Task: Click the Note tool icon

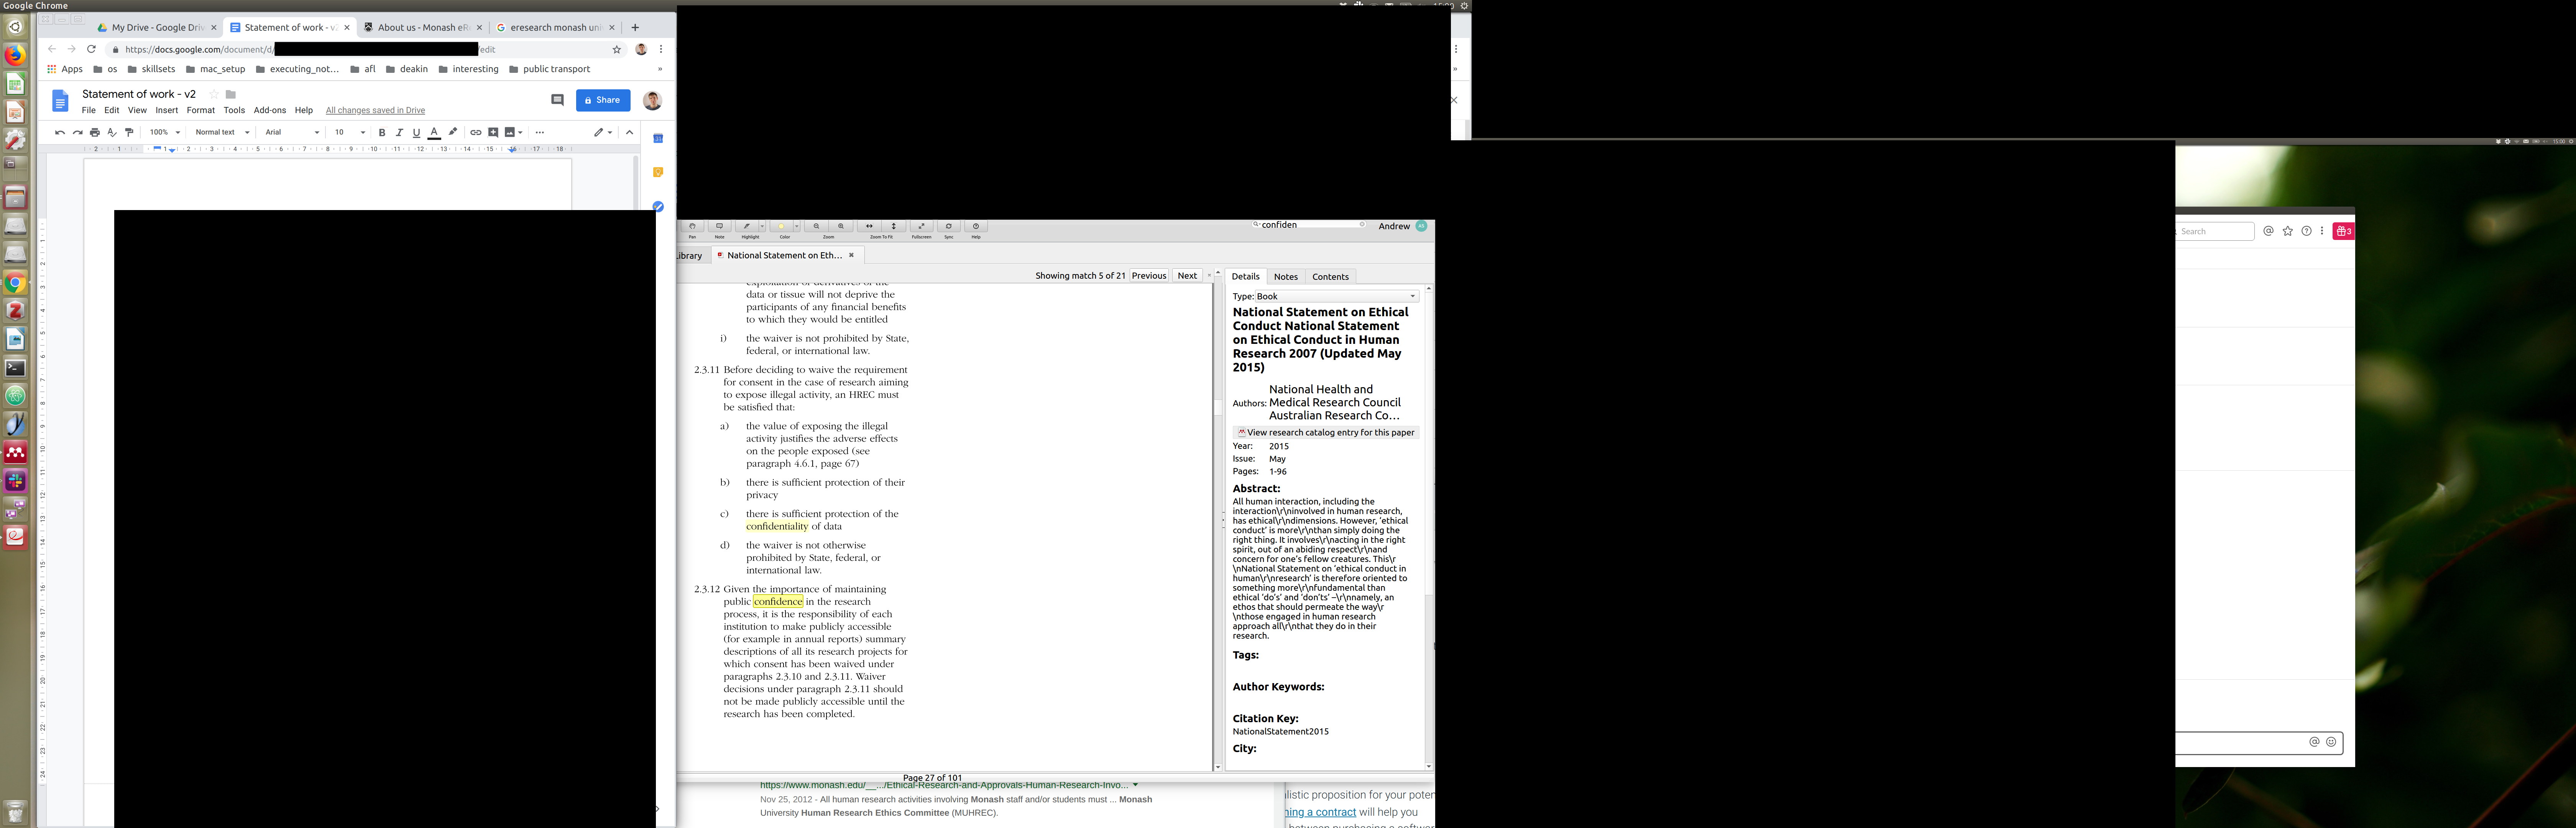Action: [719, 227]
